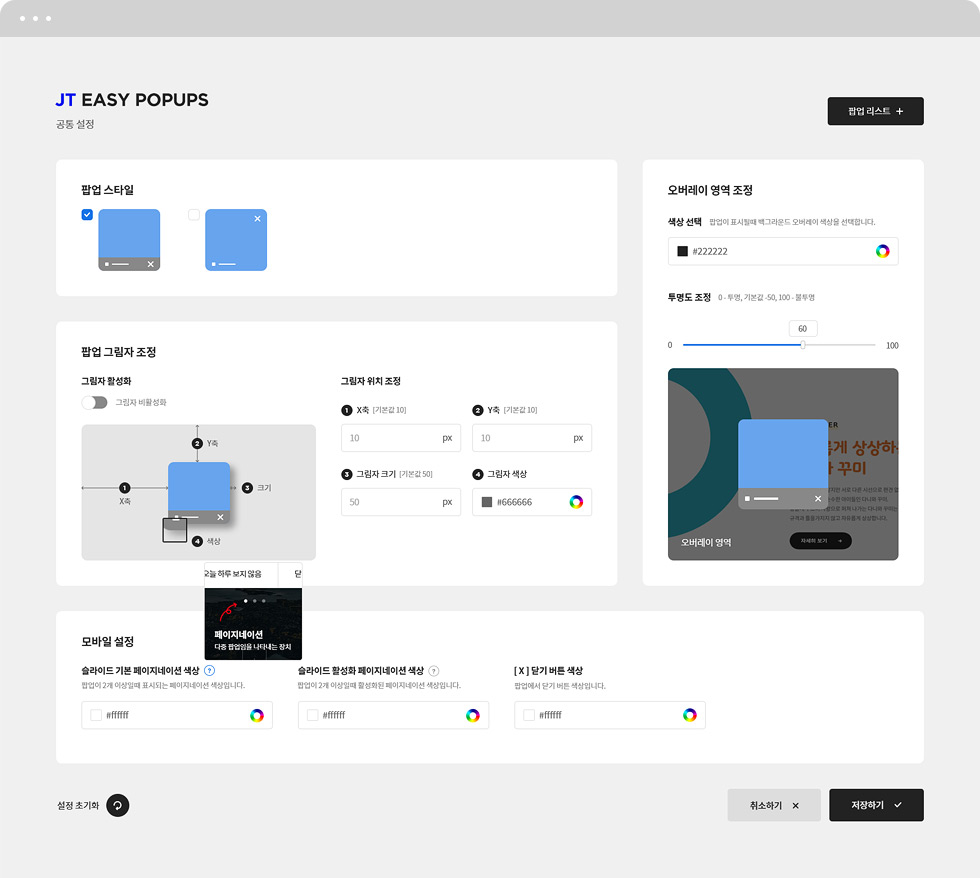Screen dimensions: 980x878
Task: Click the reset settings circular arrow icon
Action: pyautogui.click(x=118, y=805)
